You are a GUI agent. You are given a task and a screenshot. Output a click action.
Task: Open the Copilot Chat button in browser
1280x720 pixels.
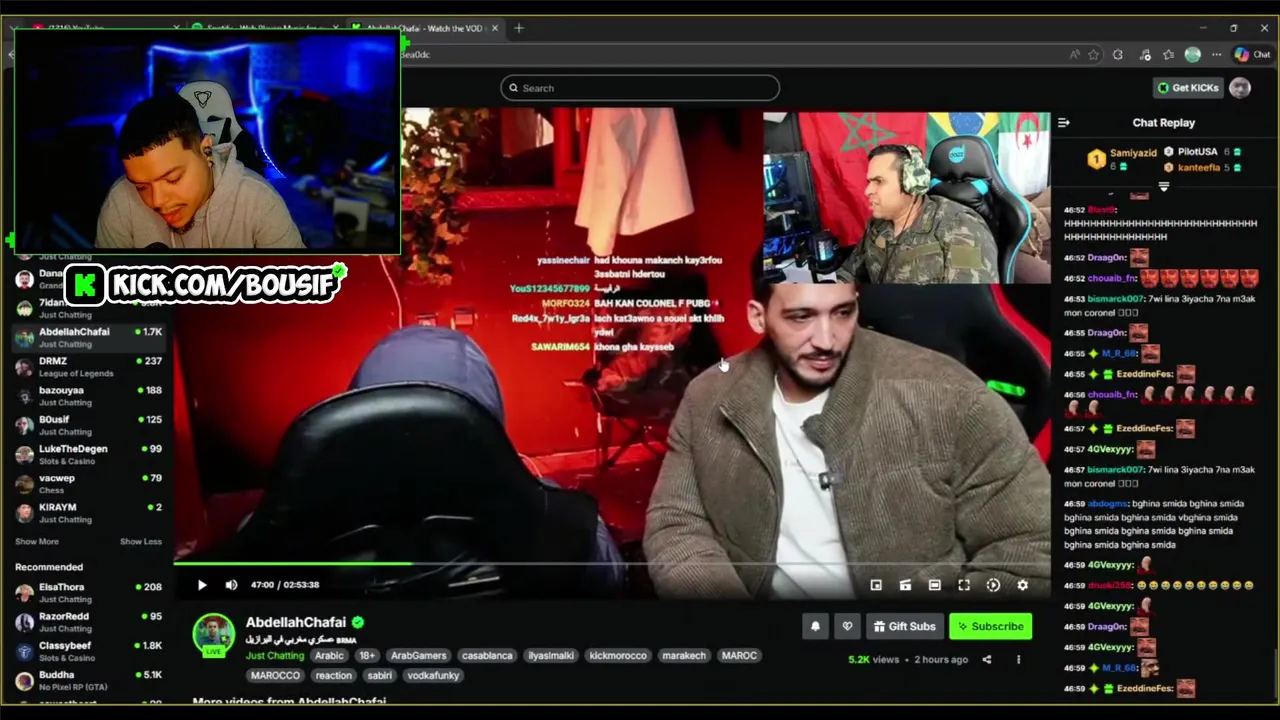pos(1252,55)
